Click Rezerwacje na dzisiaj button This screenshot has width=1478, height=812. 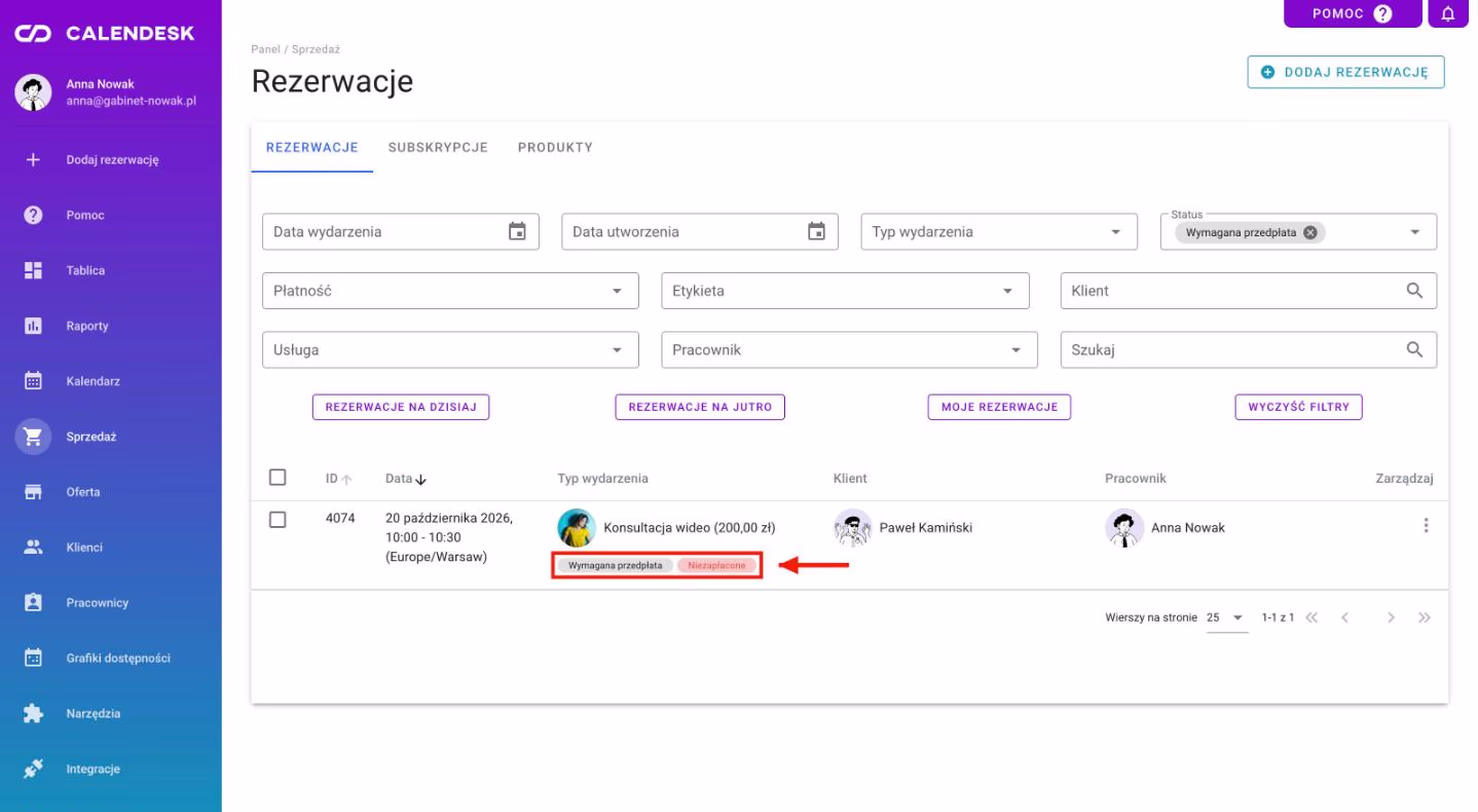(x=401, y=407)
